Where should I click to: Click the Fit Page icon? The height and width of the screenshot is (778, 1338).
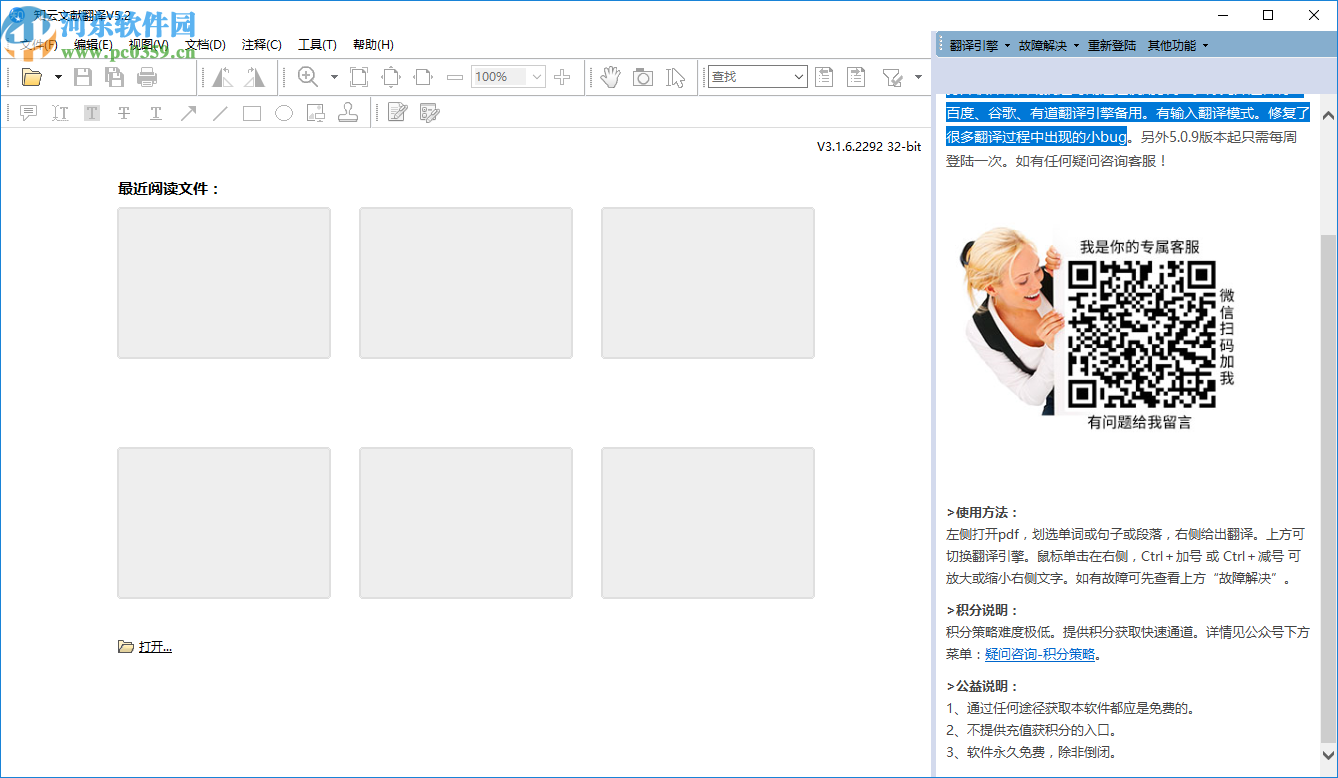pos(391,77)
